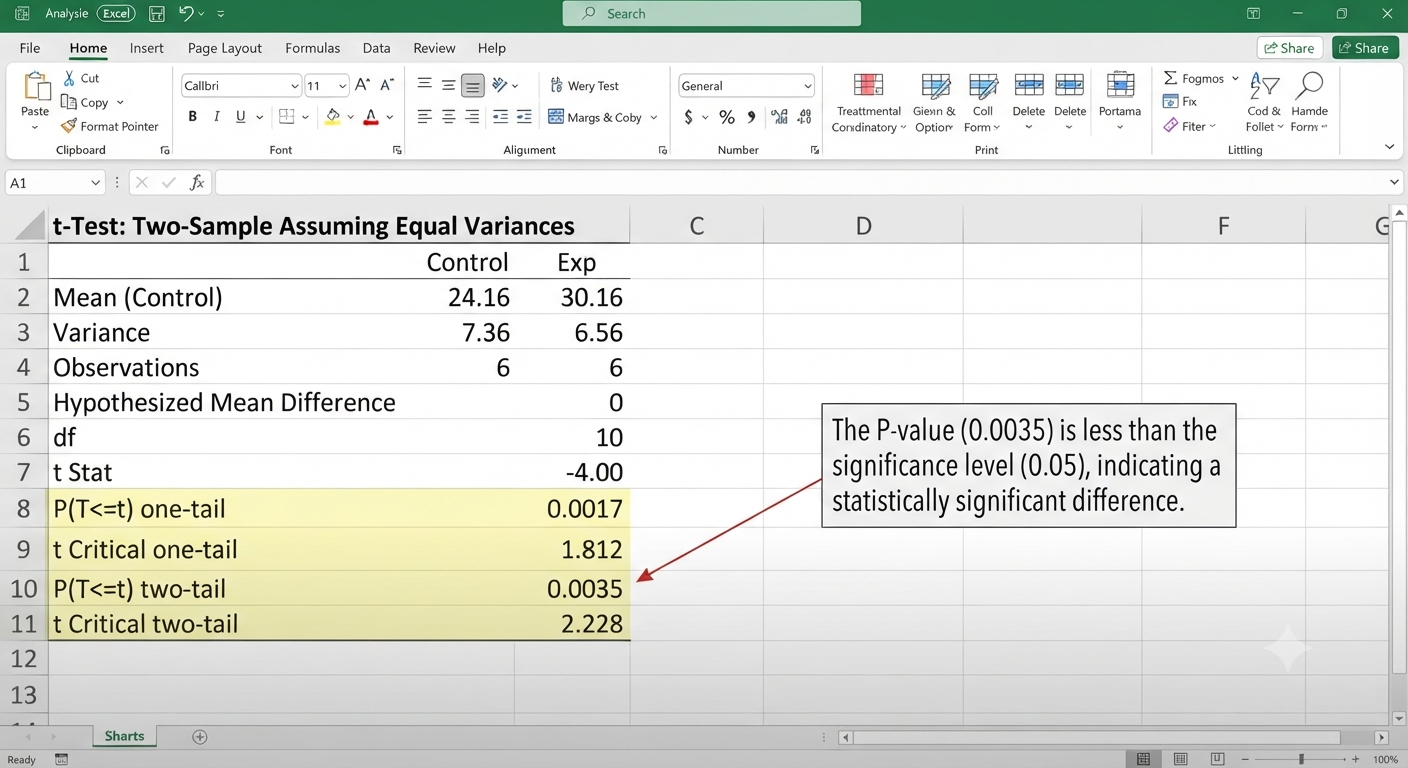
Task: Click the Save floppy disk icon
Action: (156, 14)
